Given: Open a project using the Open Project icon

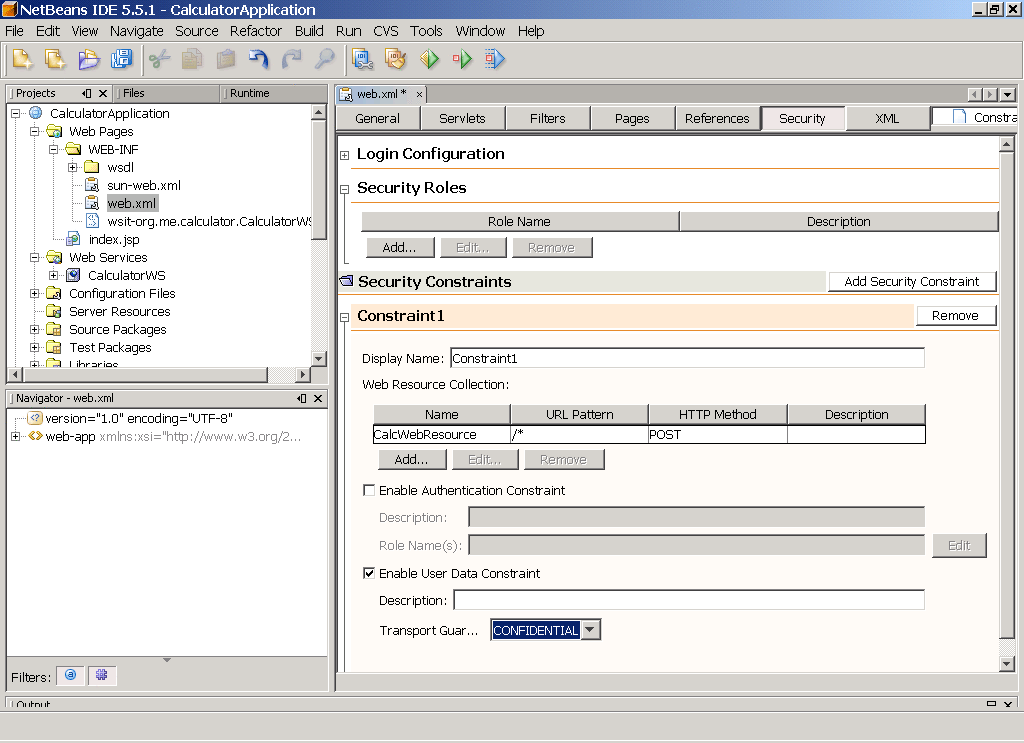Looking at the screenshot, I should pos(88,60).
